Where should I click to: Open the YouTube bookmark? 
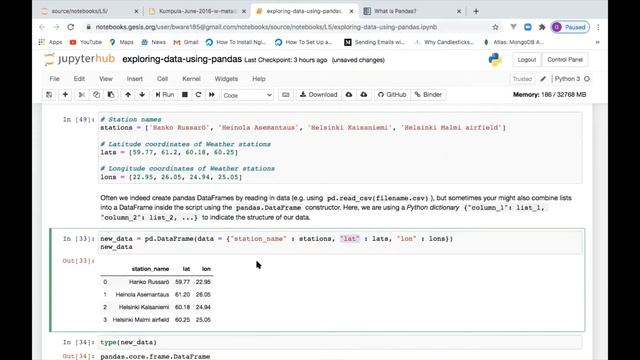click(x=86, y=42)
